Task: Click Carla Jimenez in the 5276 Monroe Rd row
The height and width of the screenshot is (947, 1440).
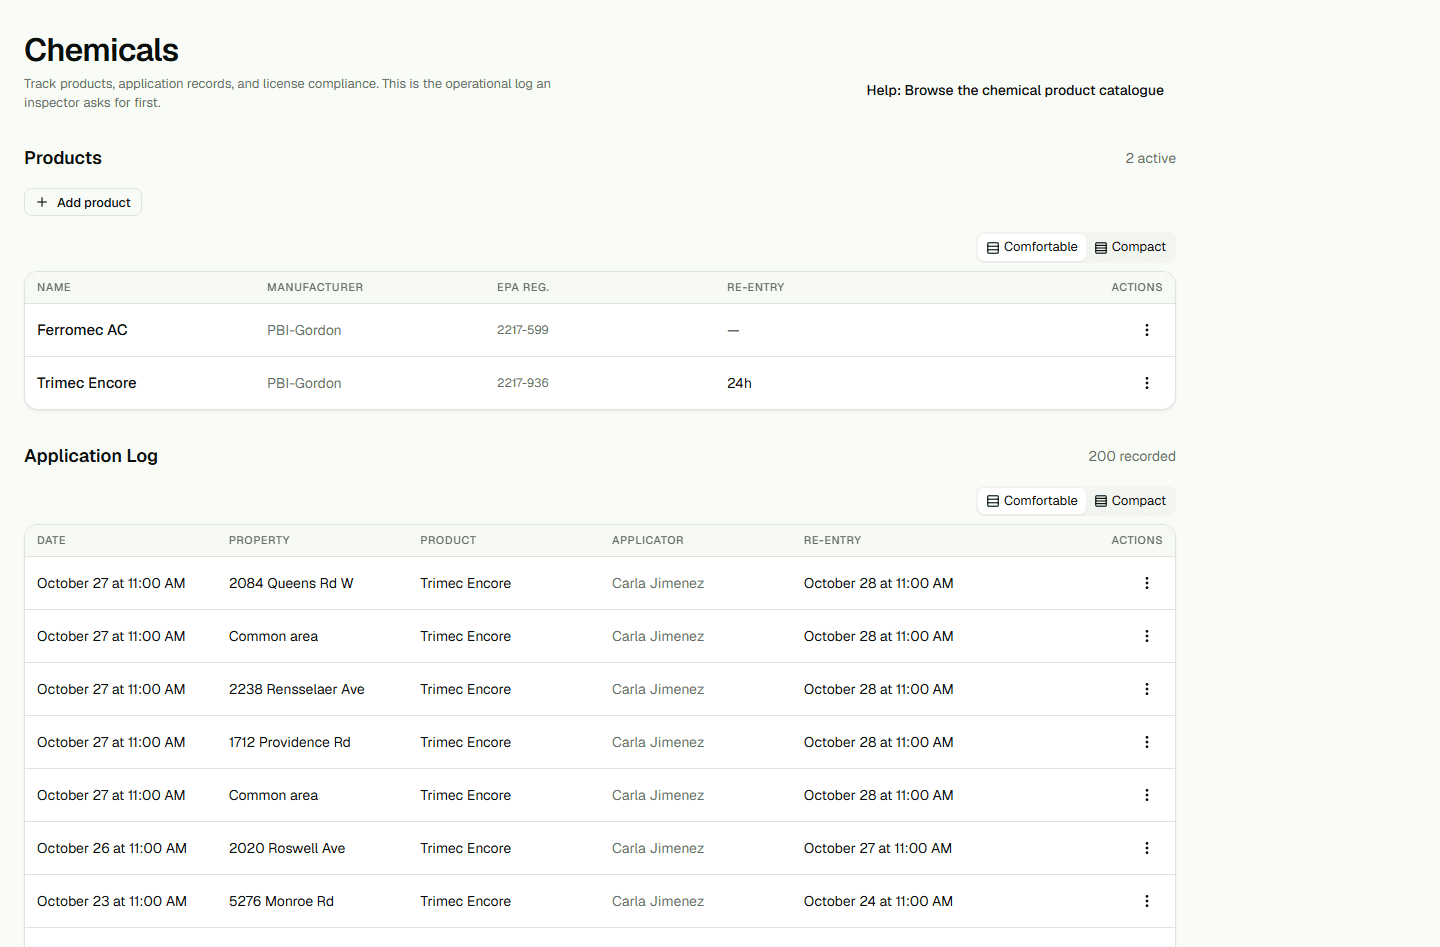Action: (x=658, y=901)
